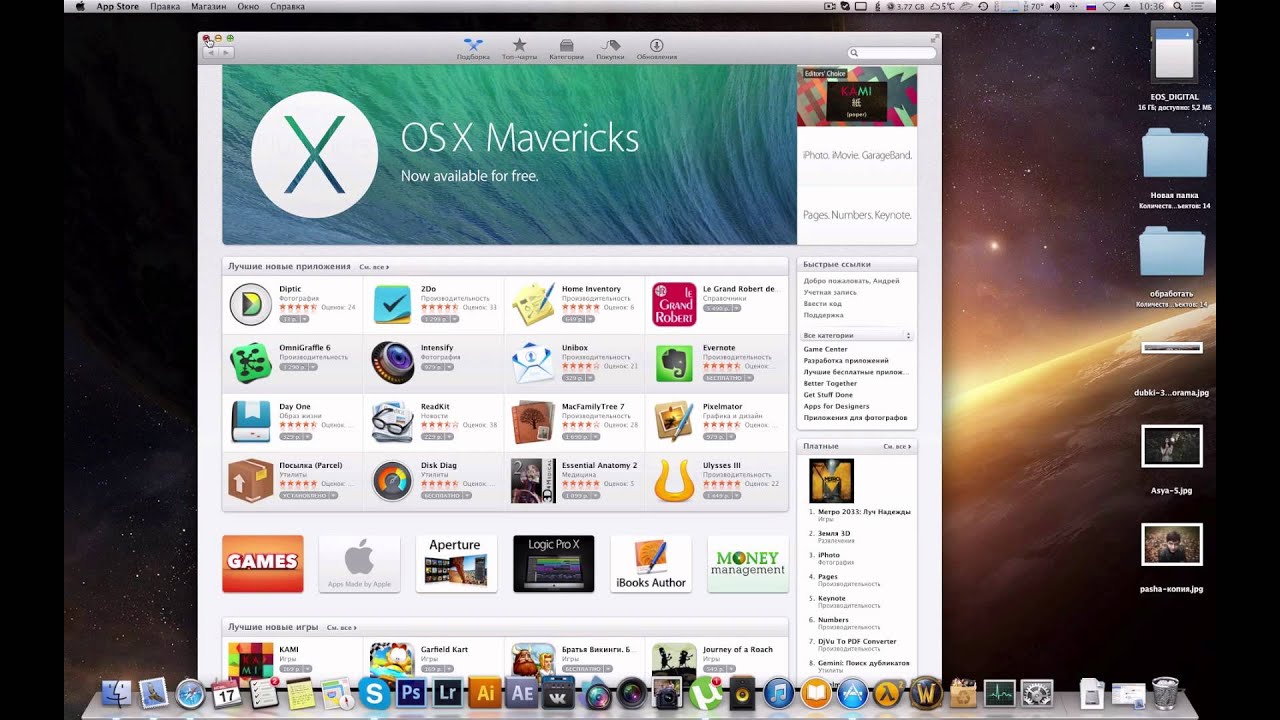1280x720 pixels.
Task: Open the iBooks Author tile
Action: 651,564
